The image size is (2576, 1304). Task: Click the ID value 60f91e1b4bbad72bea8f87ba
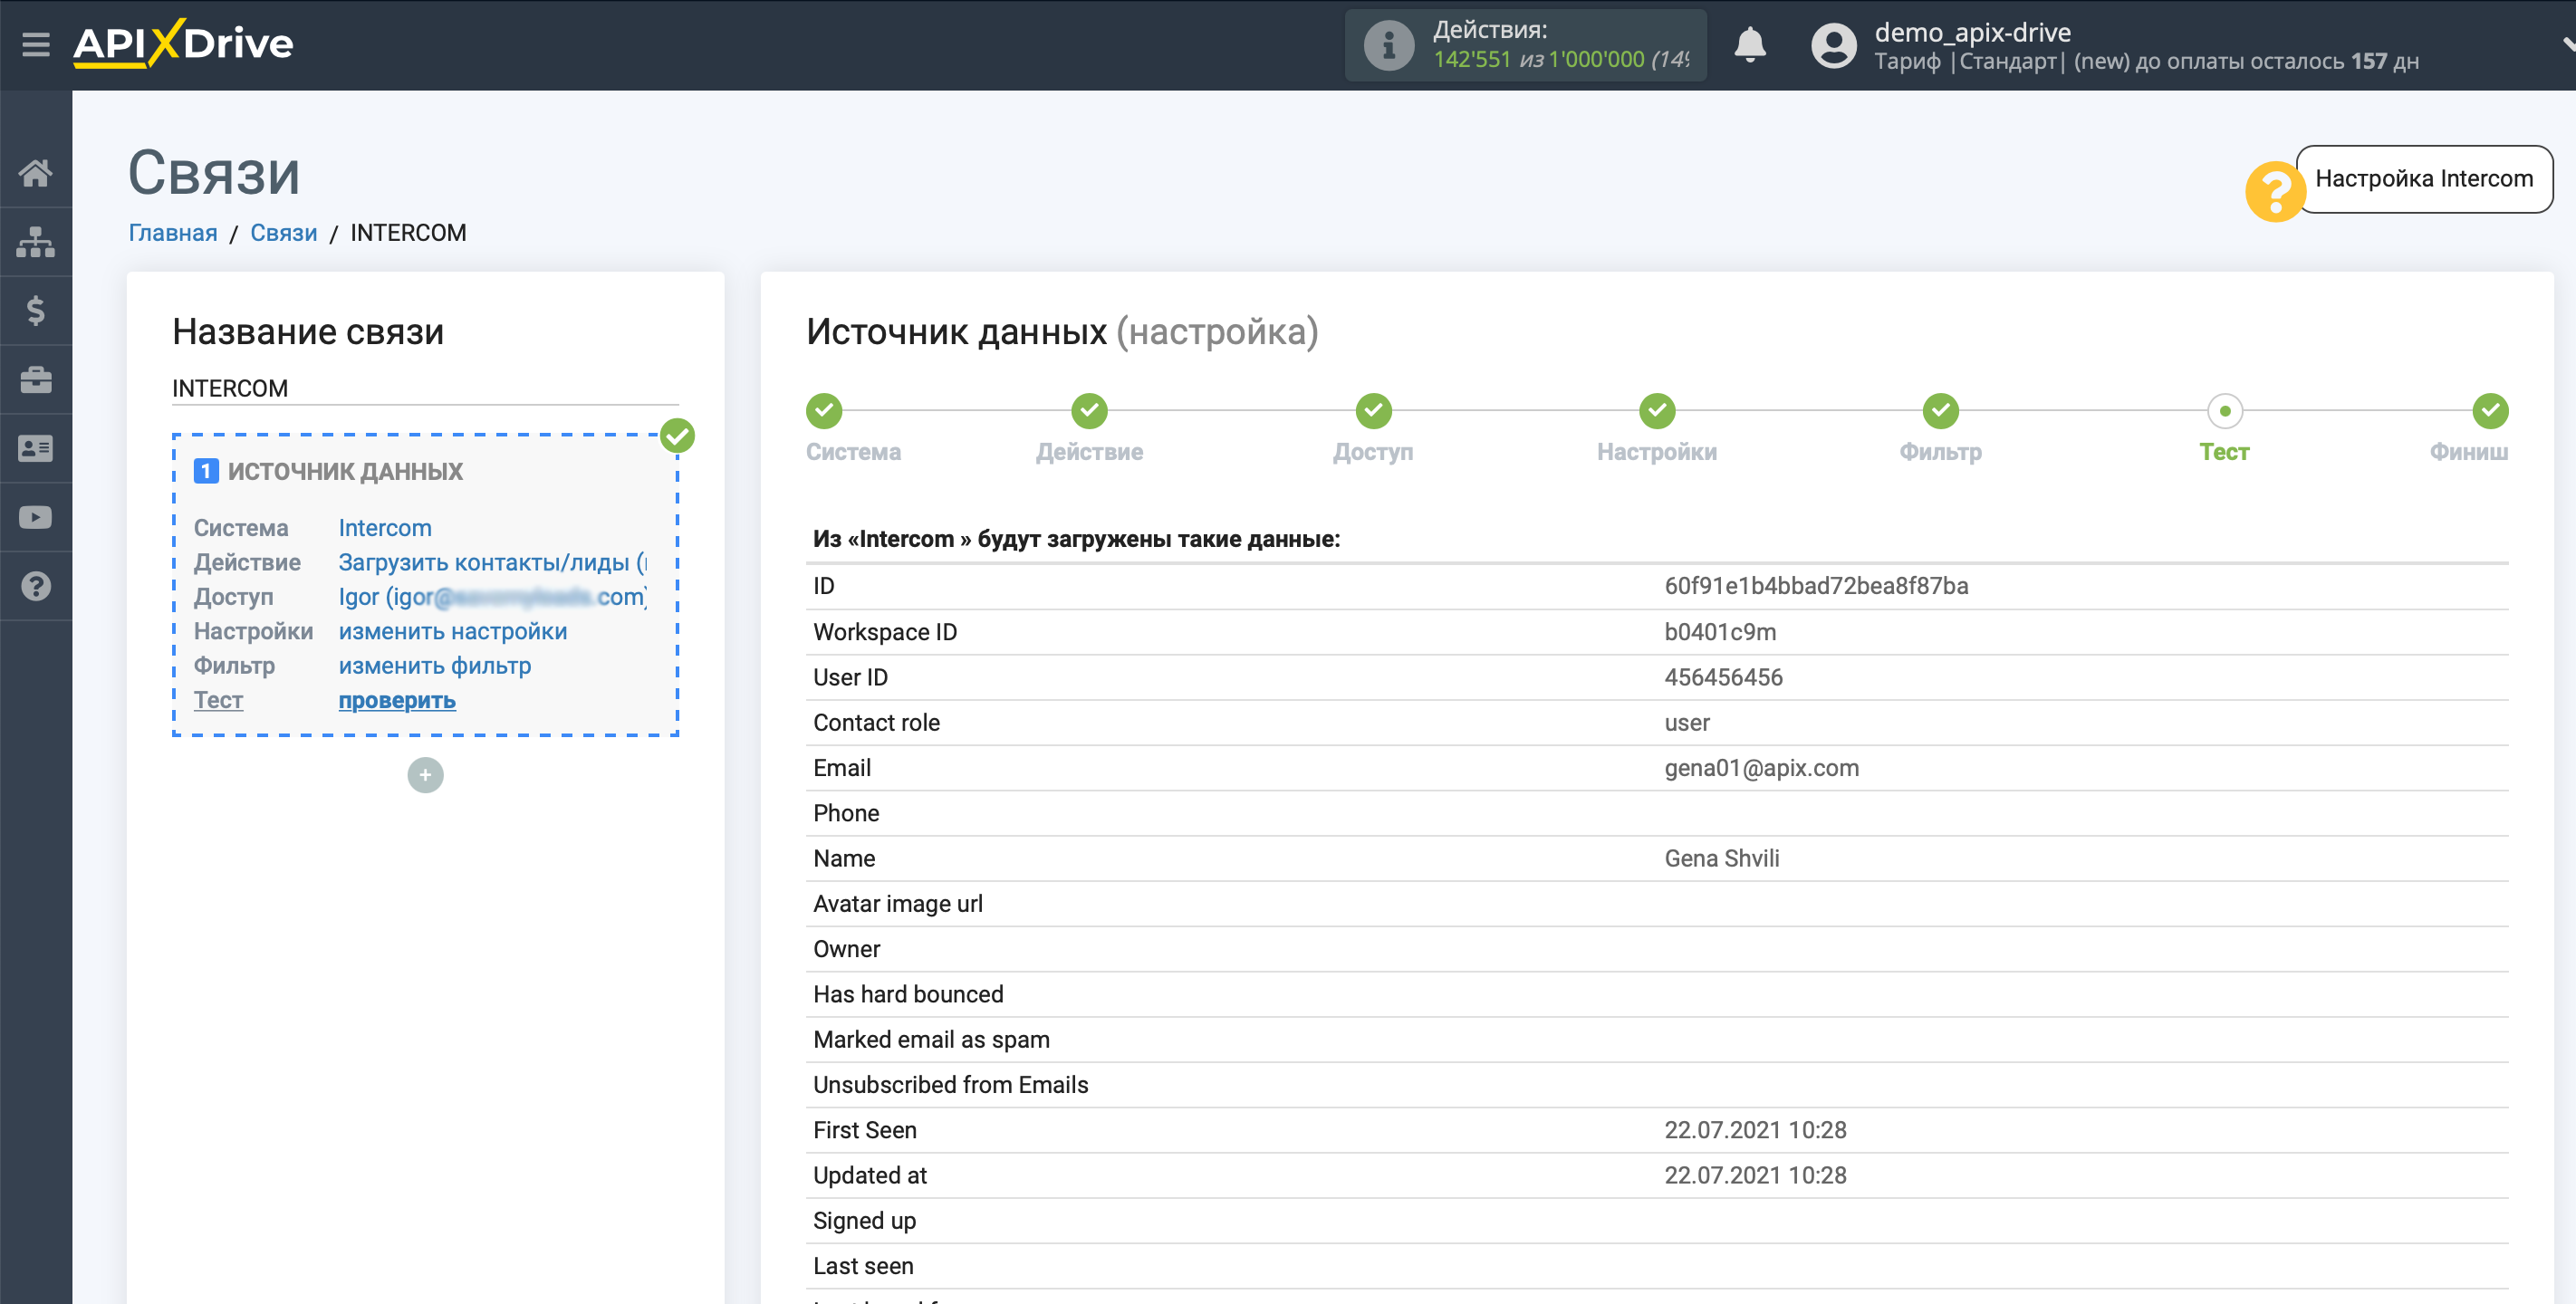click(1816, 586)
